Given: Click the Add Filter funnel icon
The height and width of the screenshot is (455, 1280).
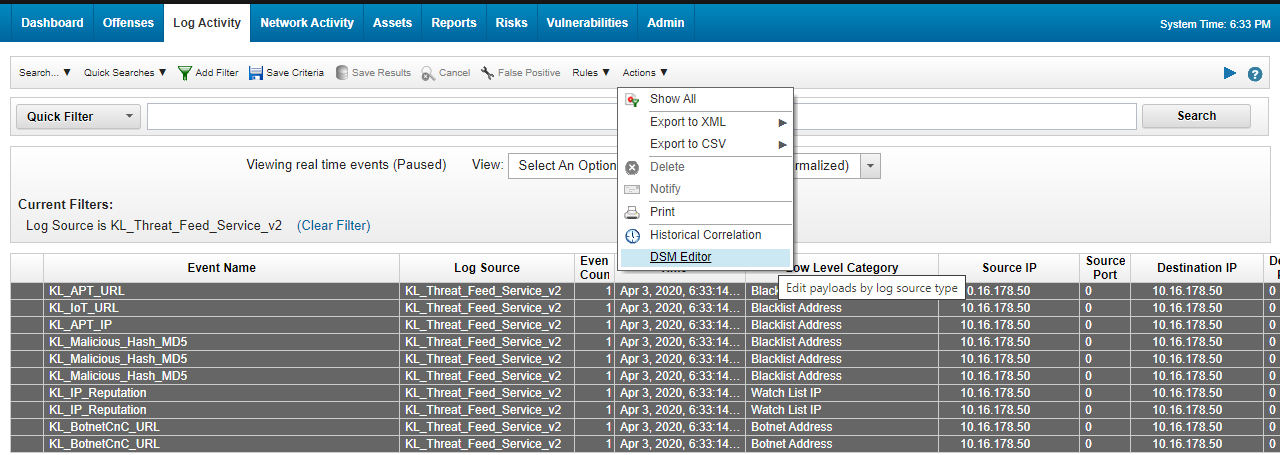Looking at the screenshot, I should pyautogui.click(x=185, y=73).
